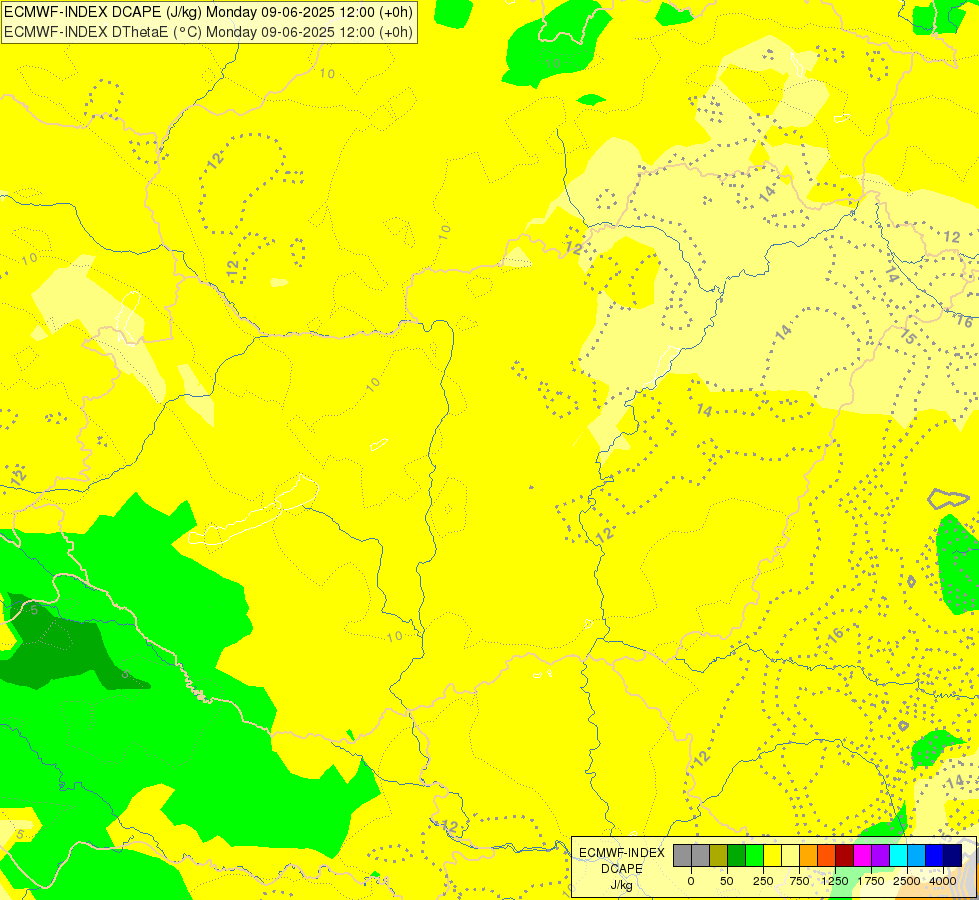
Task: Select the navy legend swatch
Action: coord(953,856)
